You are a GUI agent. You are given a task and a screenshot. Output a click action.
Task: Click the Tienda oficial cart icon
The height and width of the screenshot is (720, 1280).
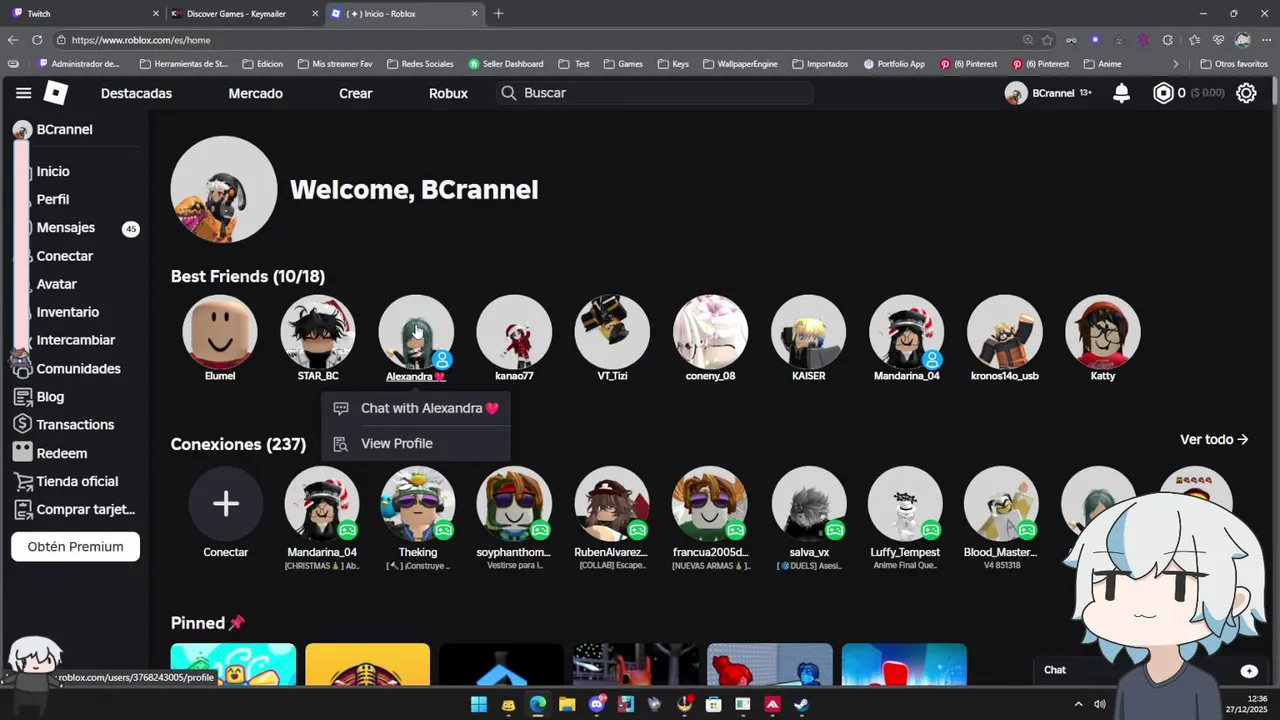(x=22, y=481)
